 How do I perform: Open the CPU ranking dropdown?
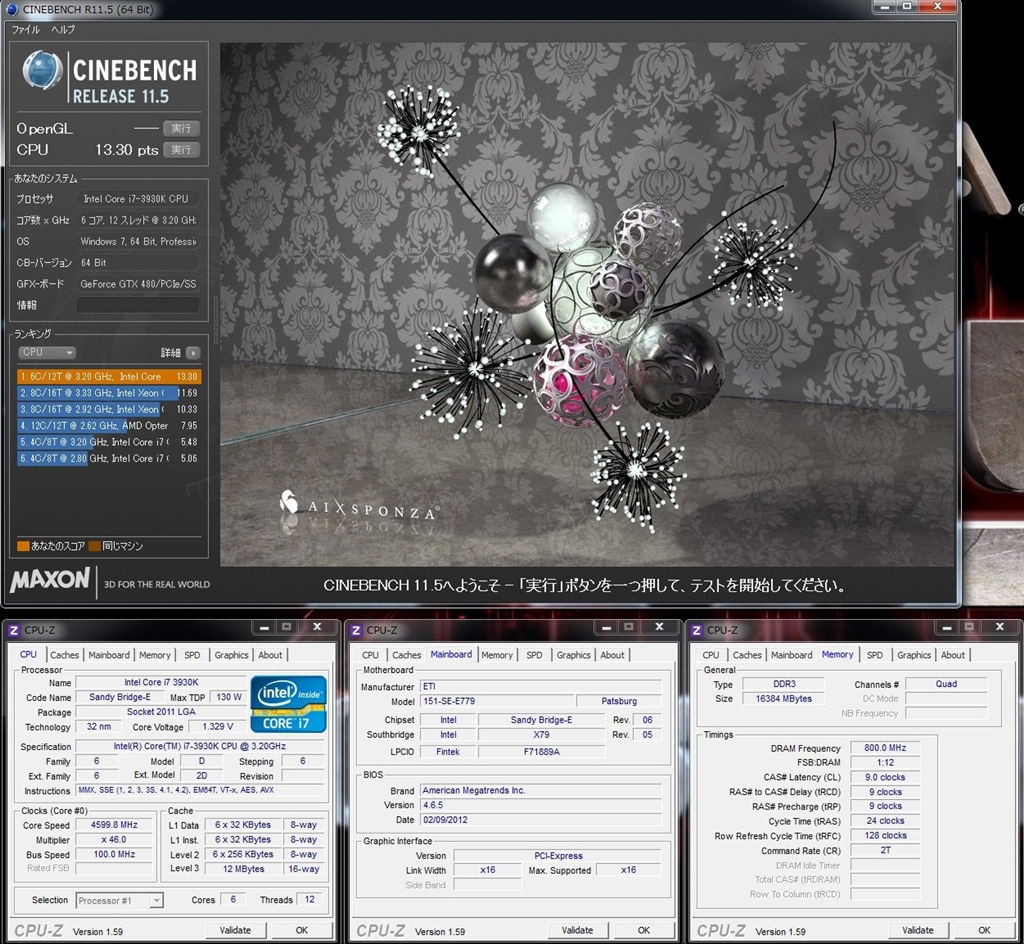coord(46,353)
